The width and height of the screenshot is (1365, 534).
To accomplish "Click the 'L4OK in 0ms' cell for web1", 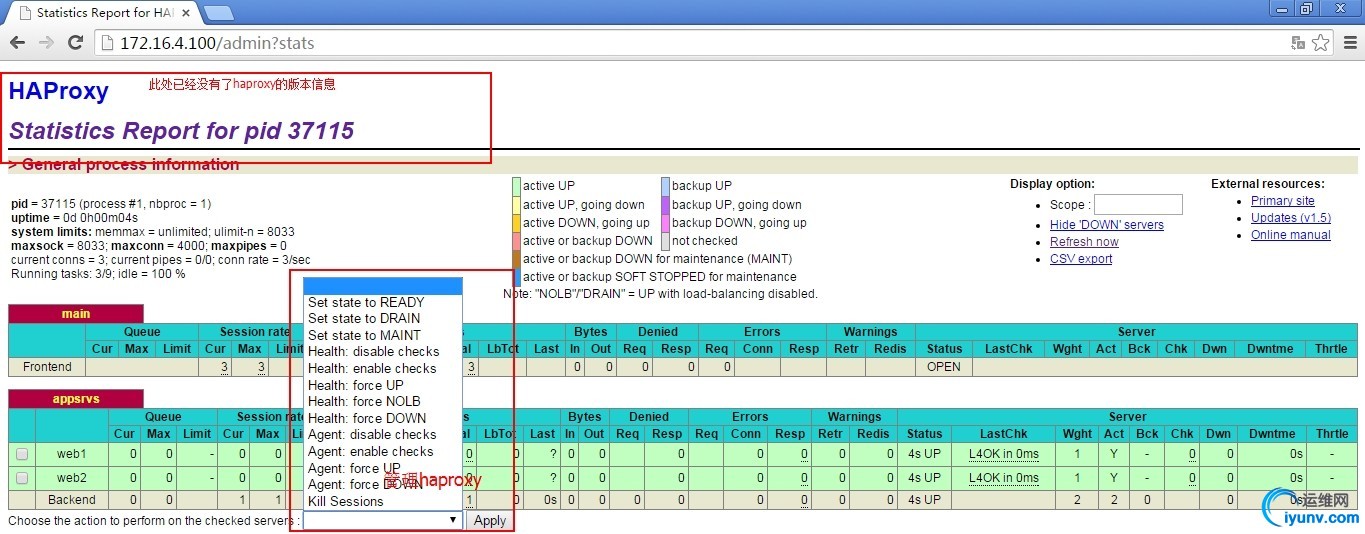I will [x=1003, y=454].
